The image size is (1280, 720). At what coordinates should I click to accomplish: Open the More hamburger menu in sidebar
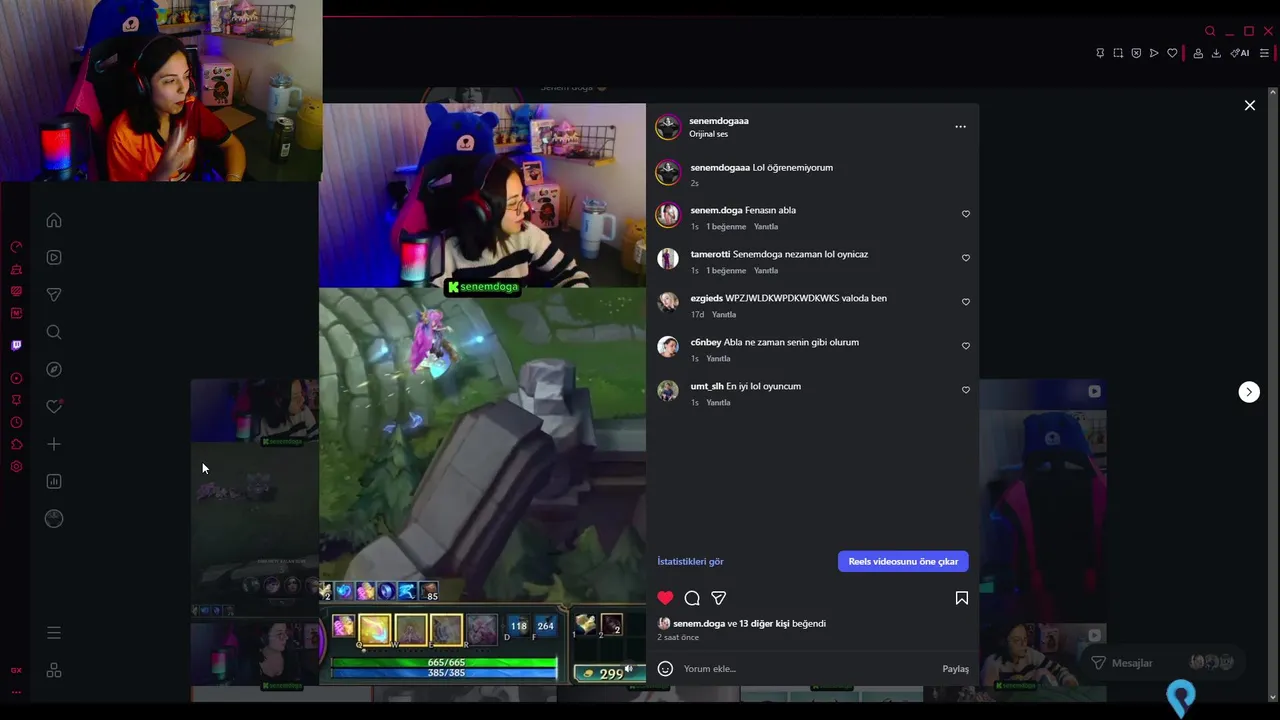(x=54, y=633)
